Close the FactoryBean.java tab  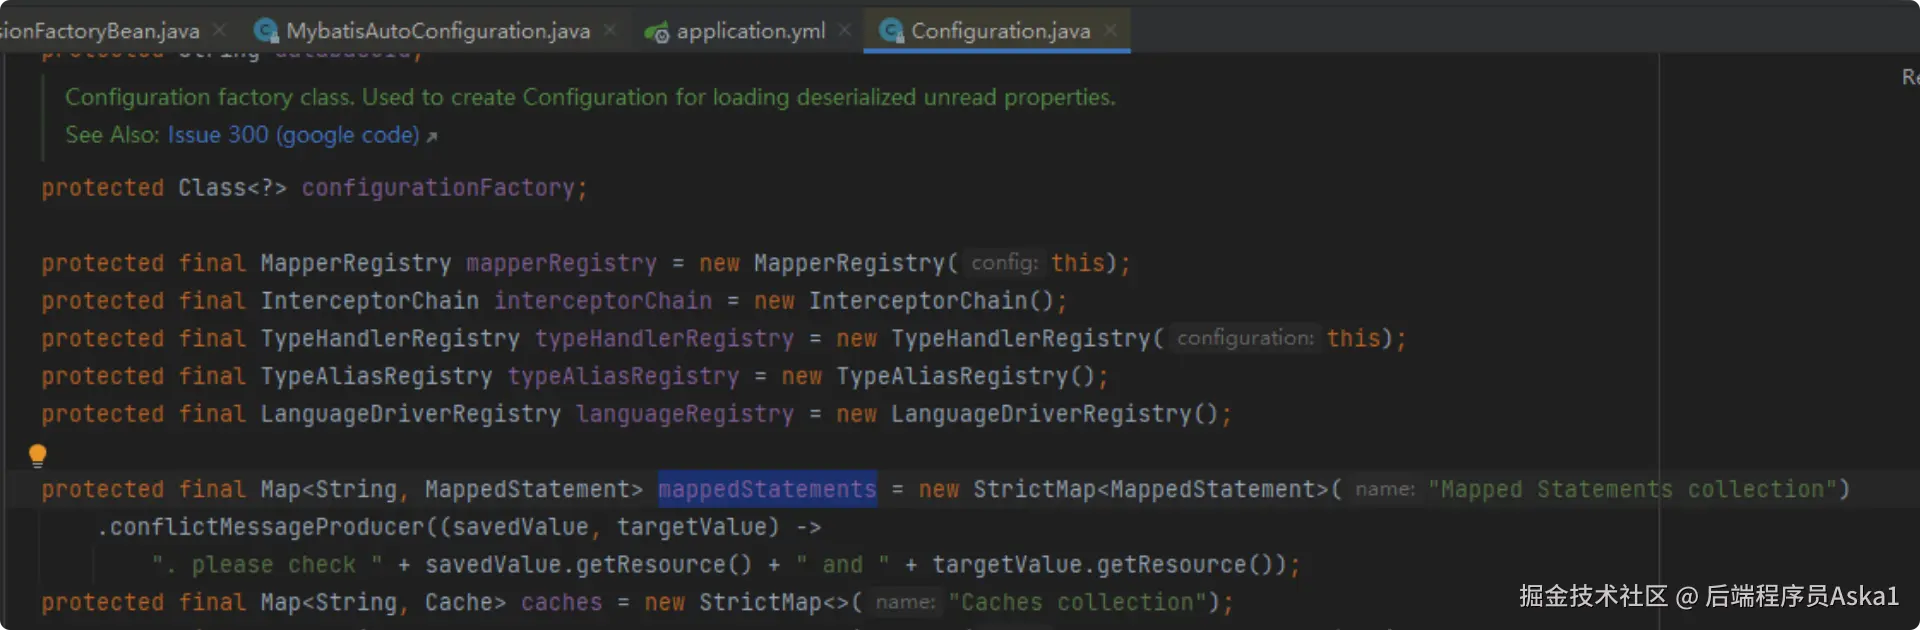(x=220, y=31)
